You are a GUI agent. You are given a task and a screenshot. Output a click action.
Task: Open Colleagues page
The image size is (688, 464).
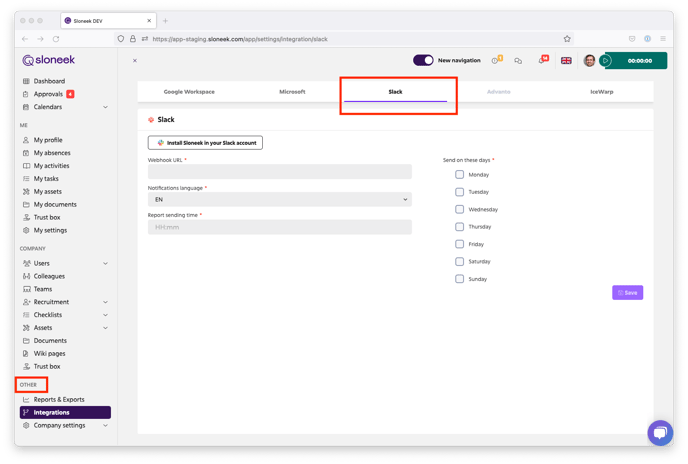[x=49, y=276]
